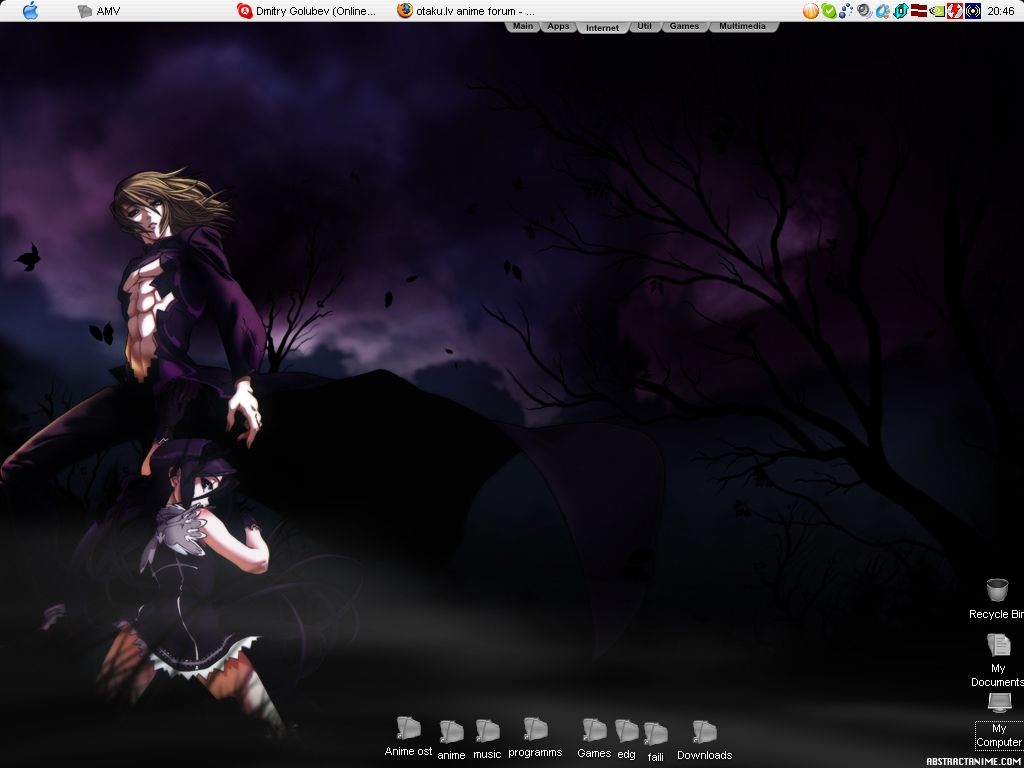Viewport: 1024px width, 768px height.
Task: Select the Games tab in the launcher bar
Action: coord(684,27)
